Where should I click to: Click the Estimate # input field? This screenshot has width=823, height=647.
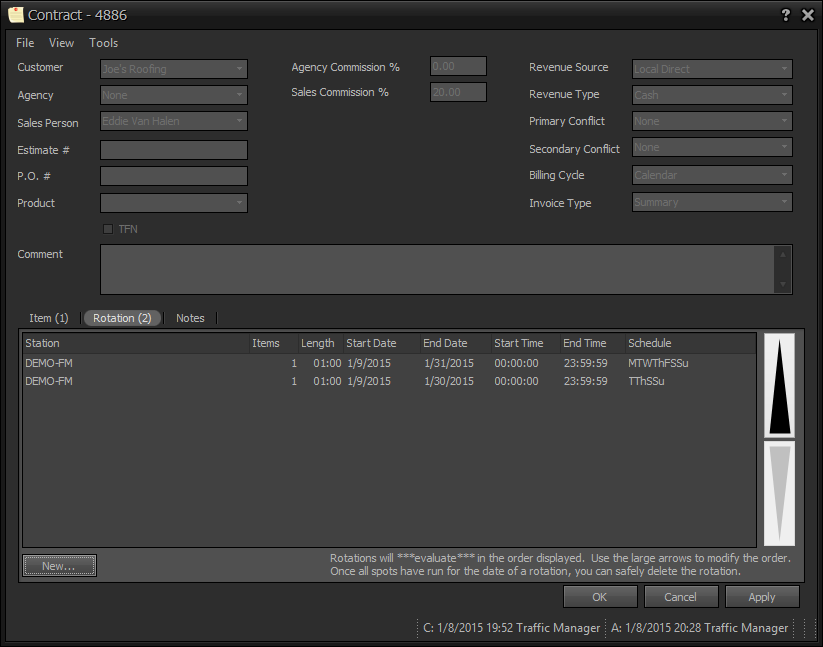pos(174,150)
